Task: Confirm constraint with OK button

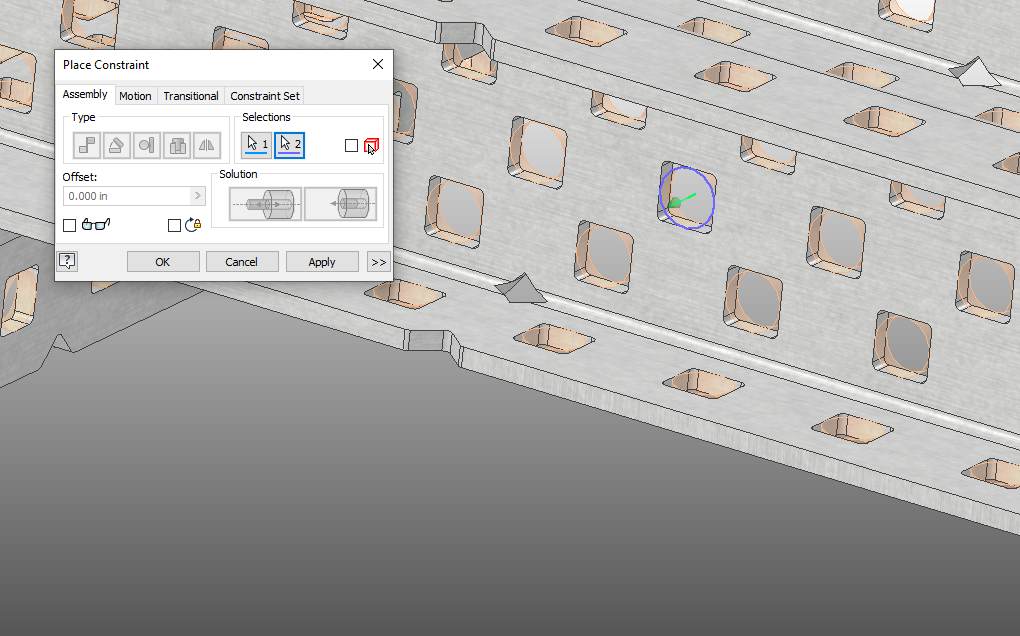Action: 163,262
